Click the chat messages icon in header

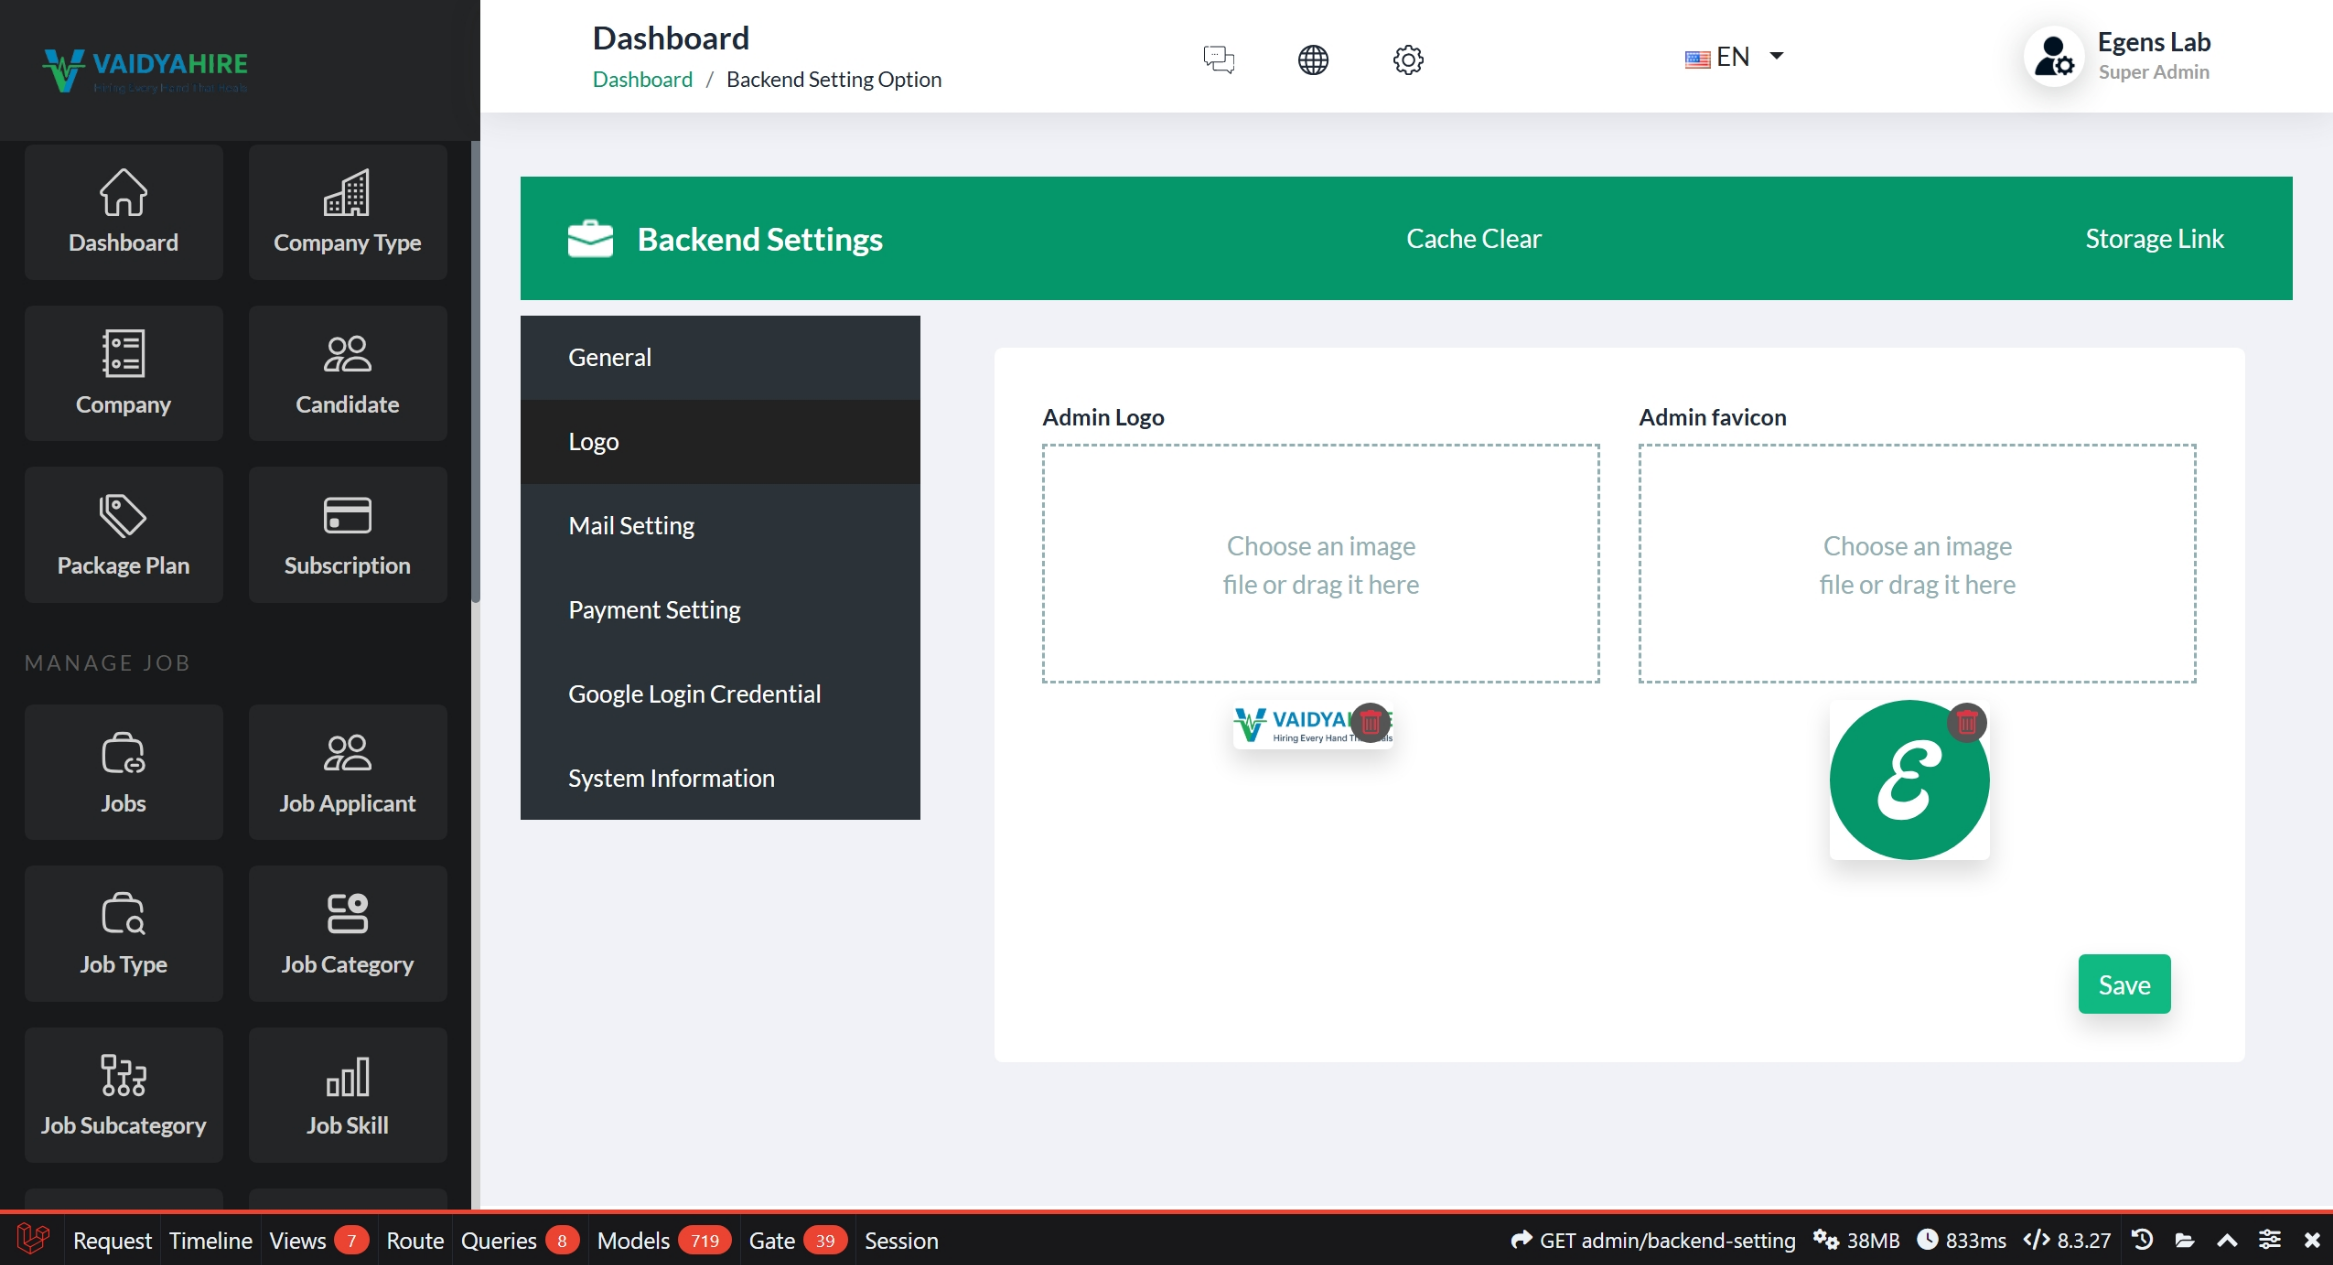[1218, 59]
